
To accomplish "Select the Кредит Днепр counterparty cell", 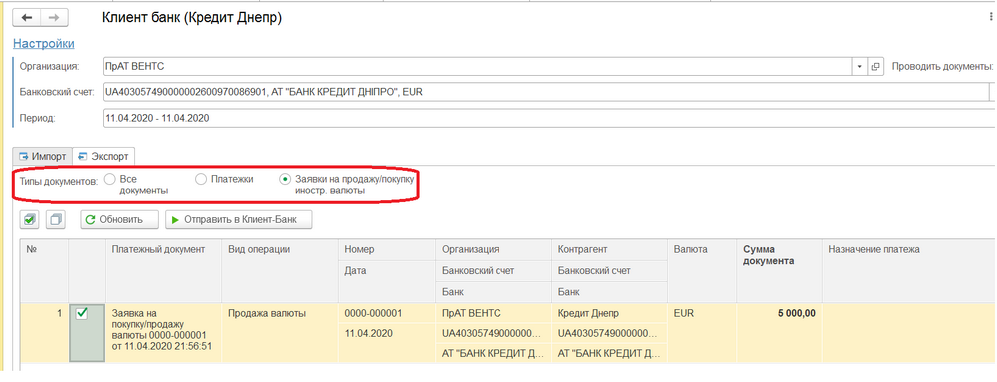I will coord(609,313).
